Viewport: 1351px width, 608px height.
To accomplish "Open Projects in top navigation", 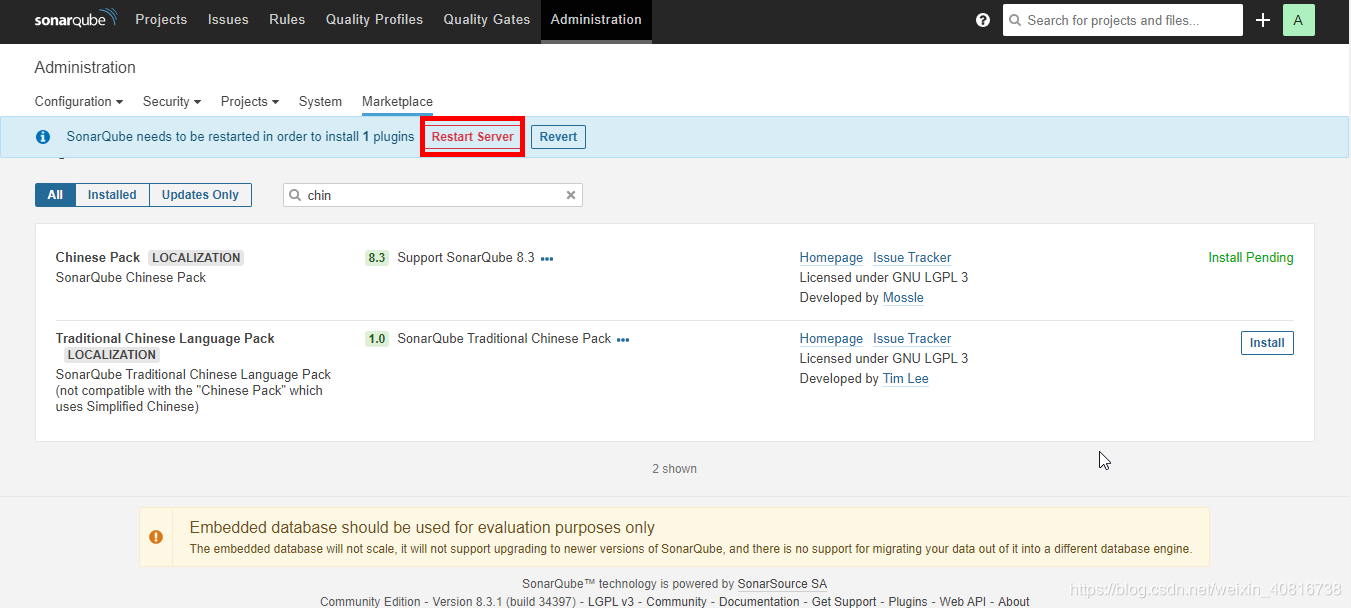I will pos(161,19).
